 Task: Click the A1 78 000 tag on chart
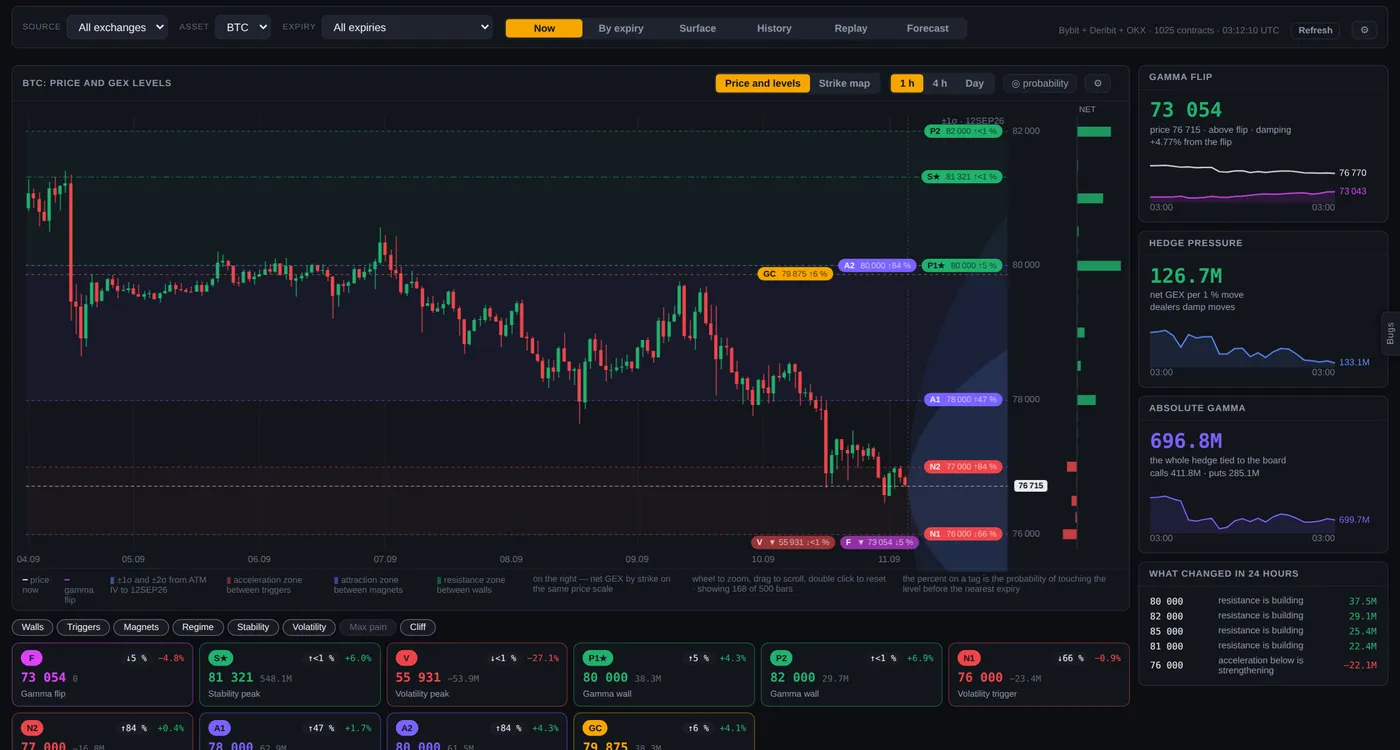click(x=963, y=399)
